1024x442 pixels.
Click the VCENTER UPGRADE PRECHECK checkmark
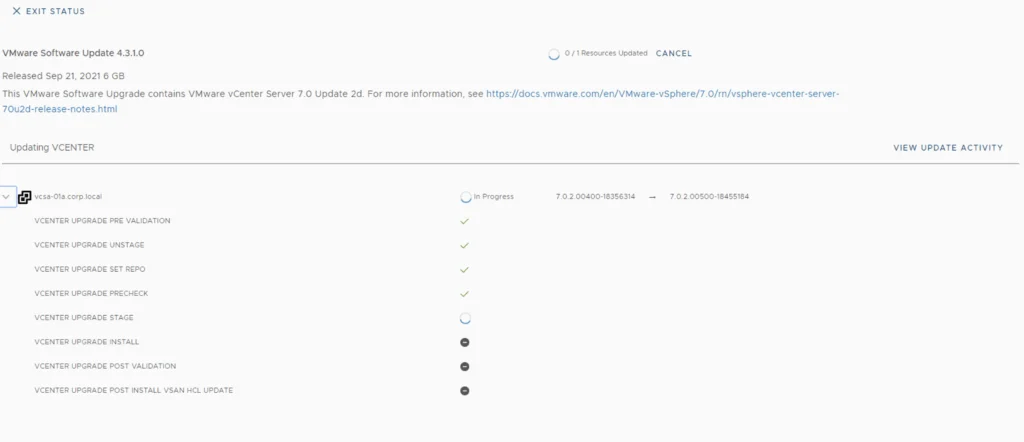coord(464,294)
